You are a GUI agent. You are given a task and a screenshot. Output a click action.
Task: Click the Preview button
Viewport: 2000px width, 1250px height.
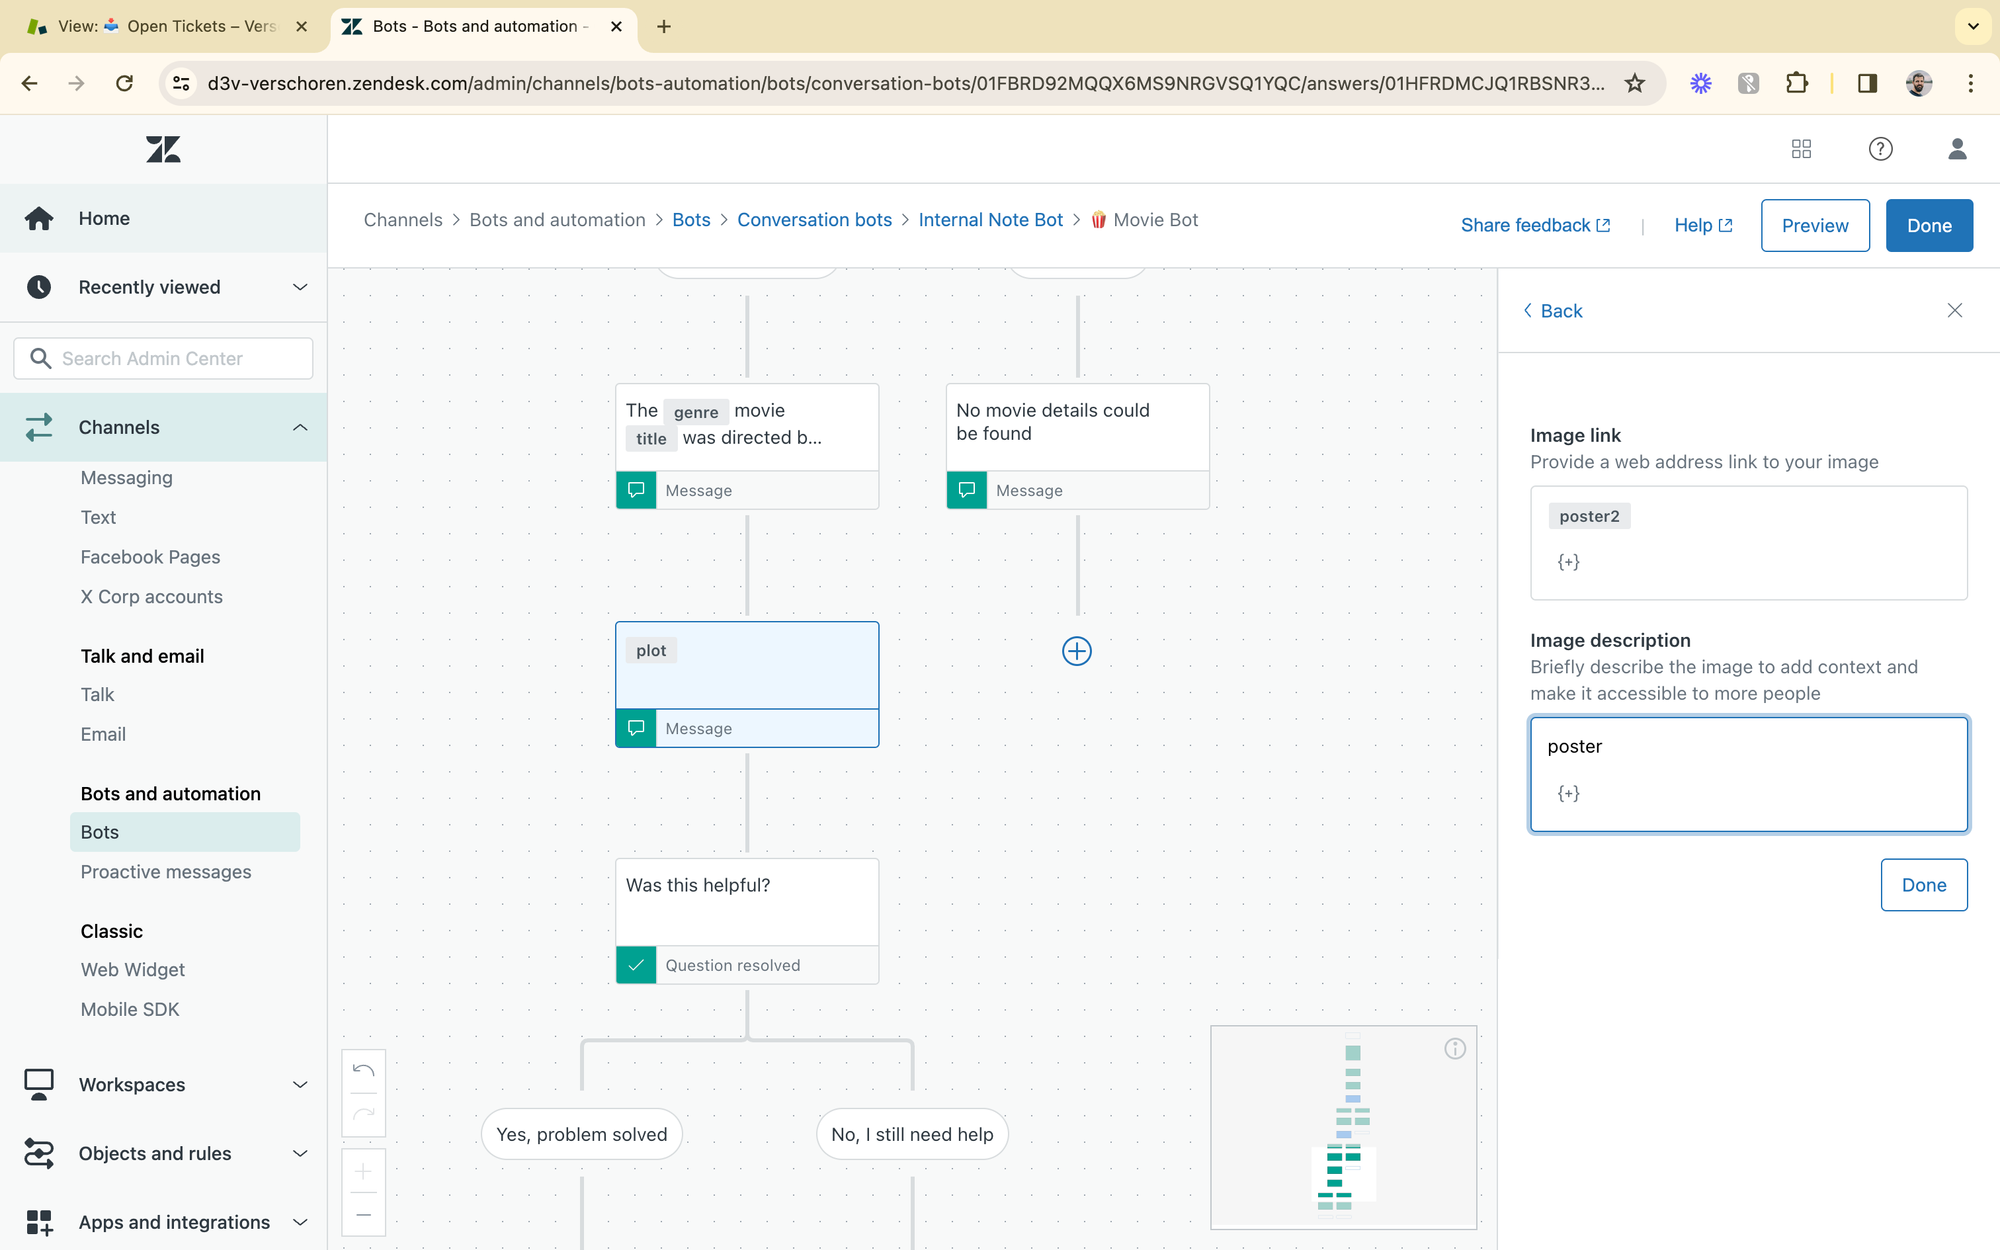tap(1814, 225)
